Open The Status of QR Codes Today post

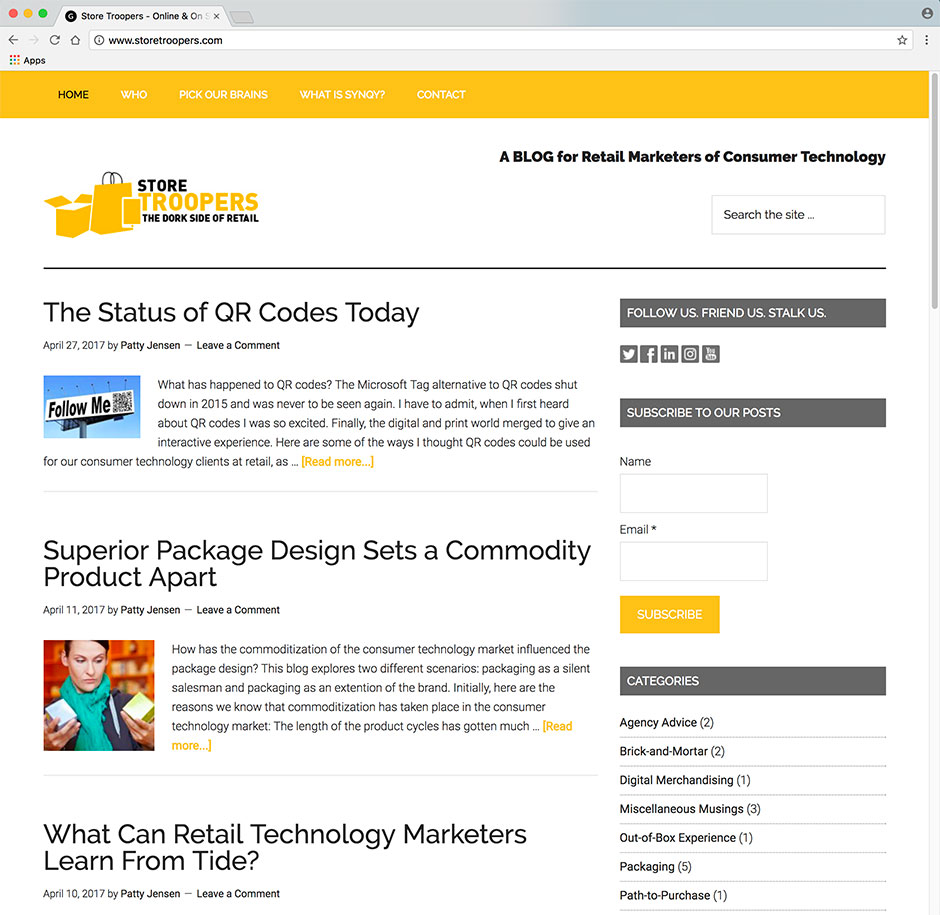pyautogui.click(x=231, y=312)
